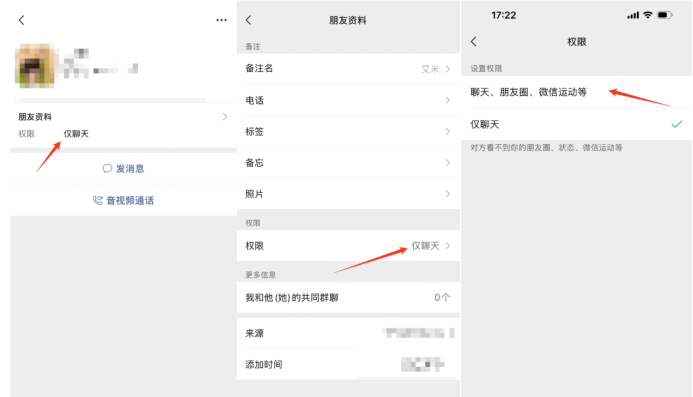Screen dimensions: 693x397
Task: Tap the 更多信息 section header
Action: [x=261, y=275]
